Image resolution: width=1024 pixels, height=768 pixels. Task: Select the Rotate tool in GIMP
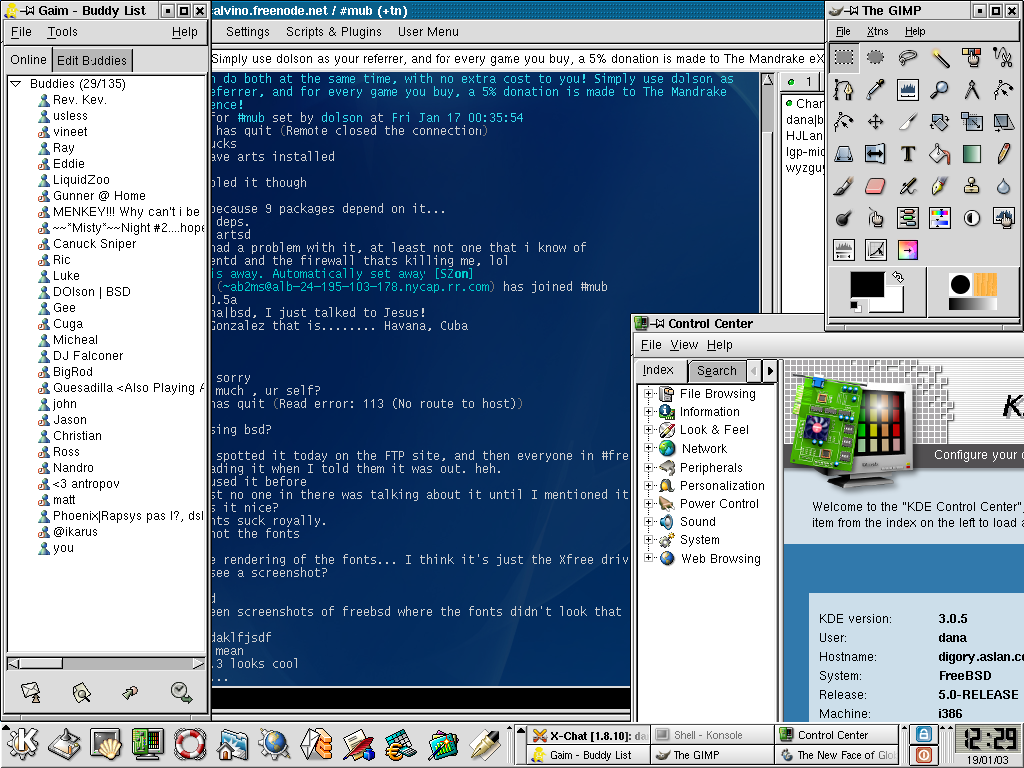click(940, 121)
